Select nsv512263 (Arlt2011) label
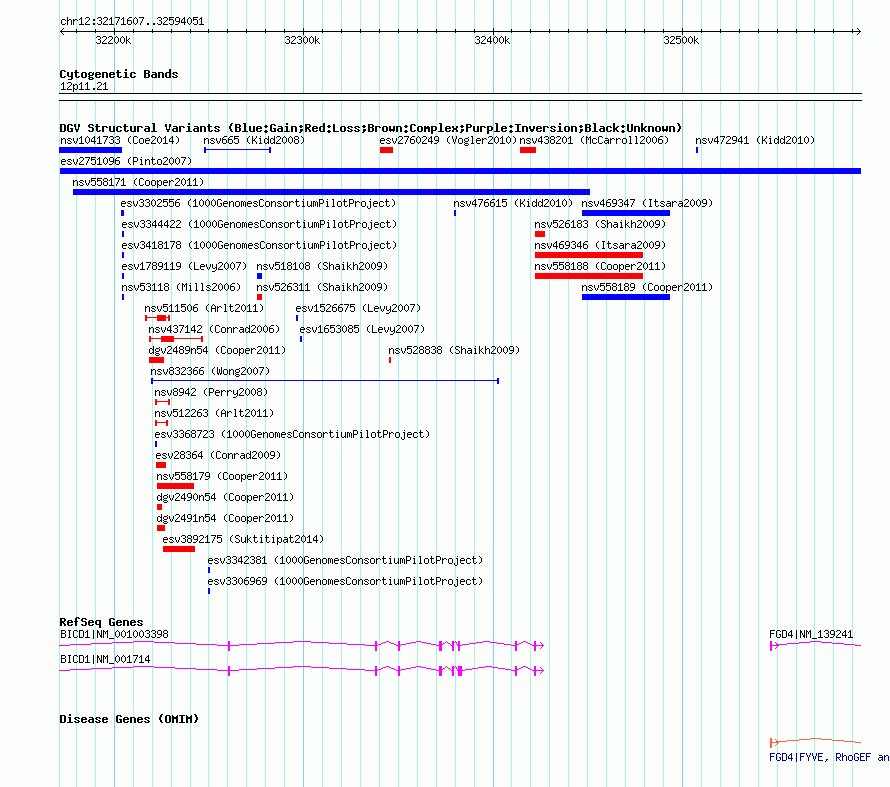This screenshot has width=890, height=787. click(214, 413)
